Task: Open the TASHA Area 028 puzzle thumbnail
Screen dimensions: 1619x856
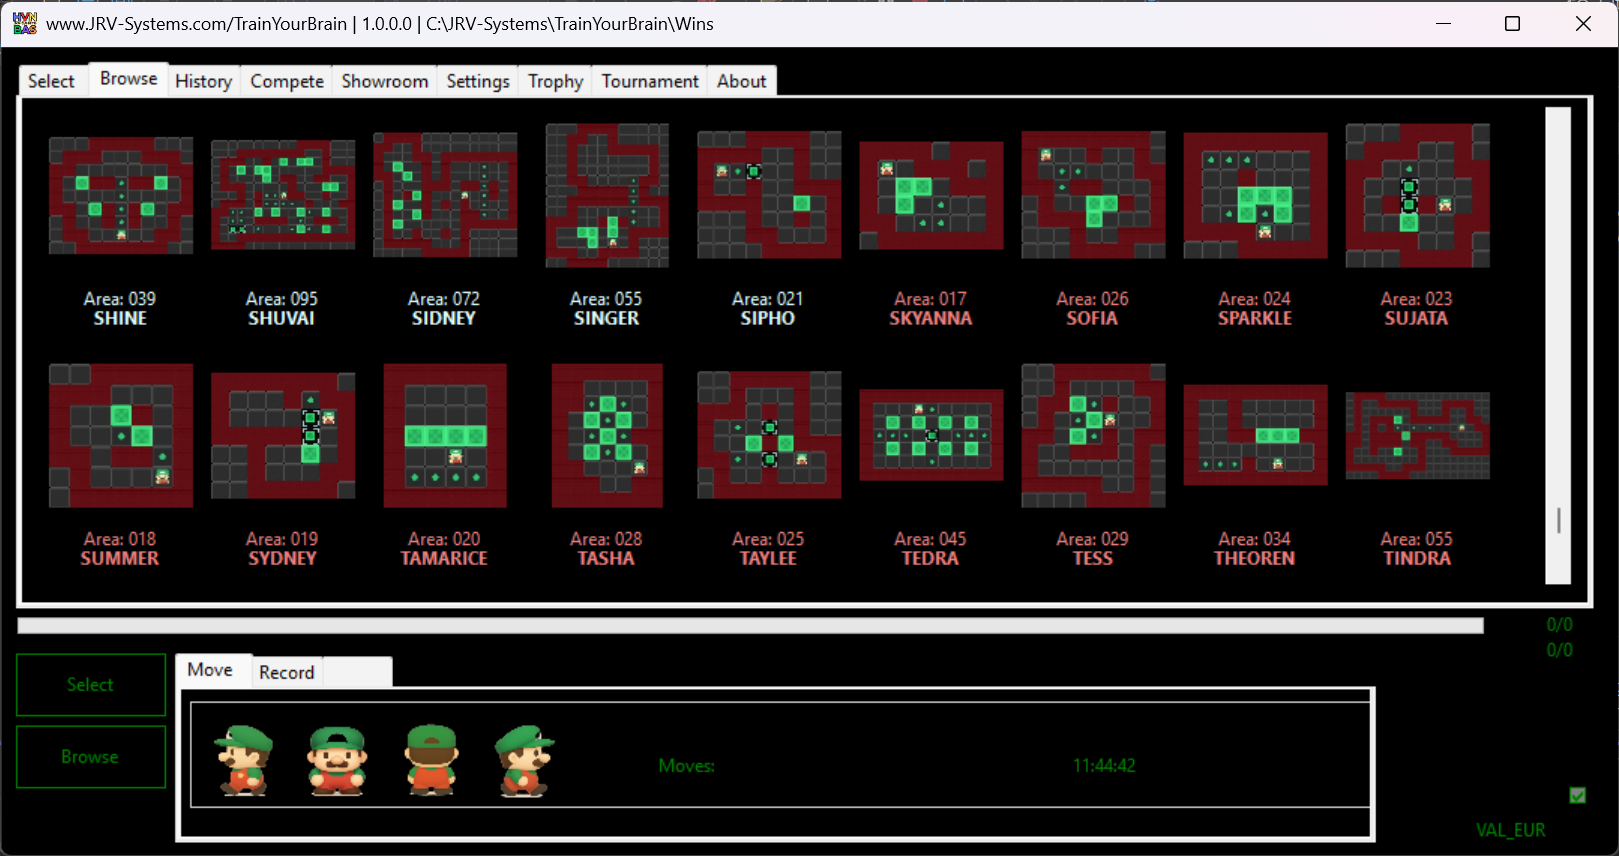Action: point(607,435)
